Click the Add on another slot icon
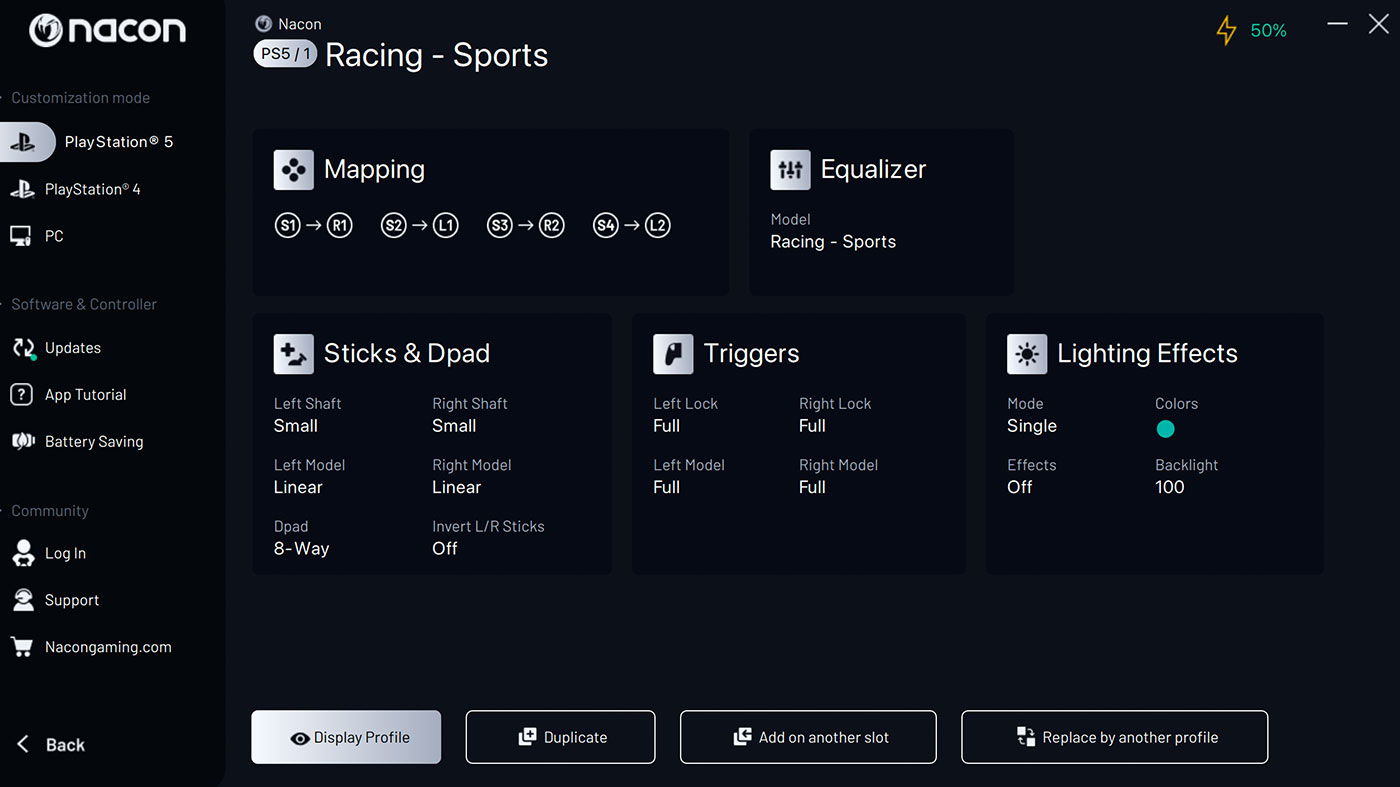The image size is (1400, 787). coord(742,737)
